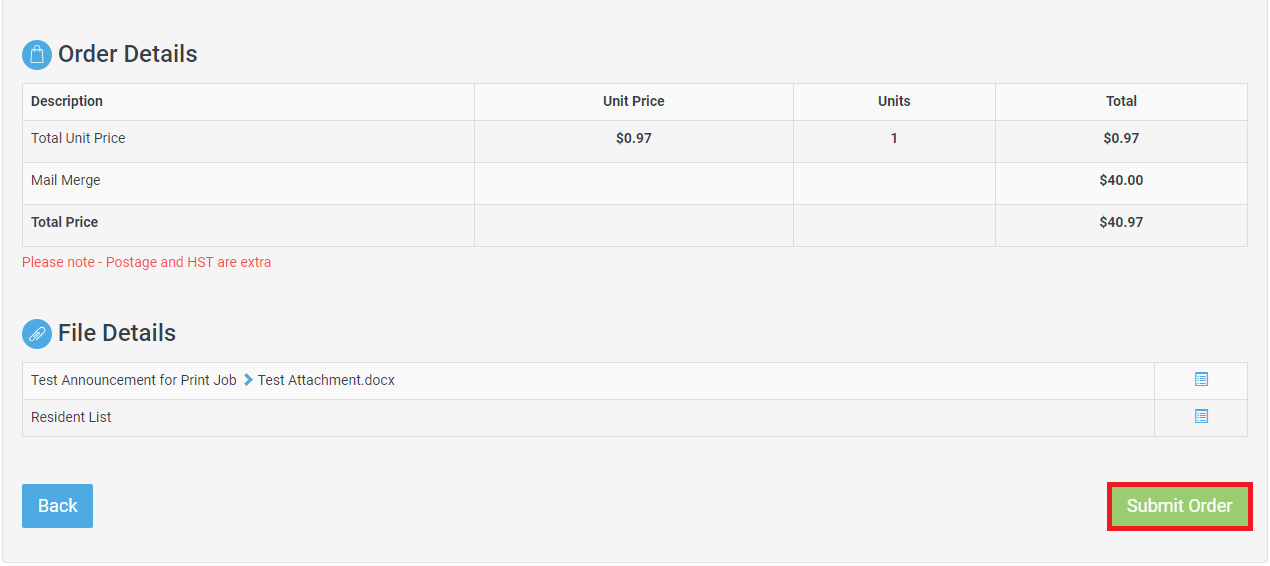The width and height of the screenshot is (1270, 566).
Task: Click the Unit Price column header
Action: pos(634,101)
